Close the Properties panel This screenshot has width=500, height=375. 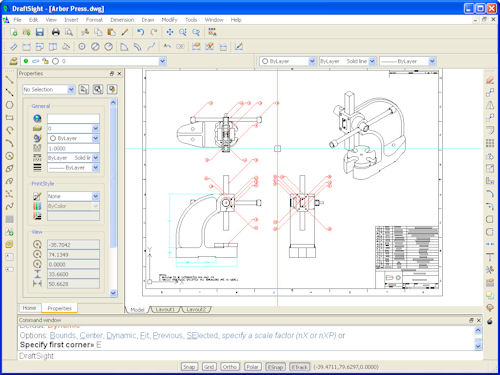click(119, 73)
